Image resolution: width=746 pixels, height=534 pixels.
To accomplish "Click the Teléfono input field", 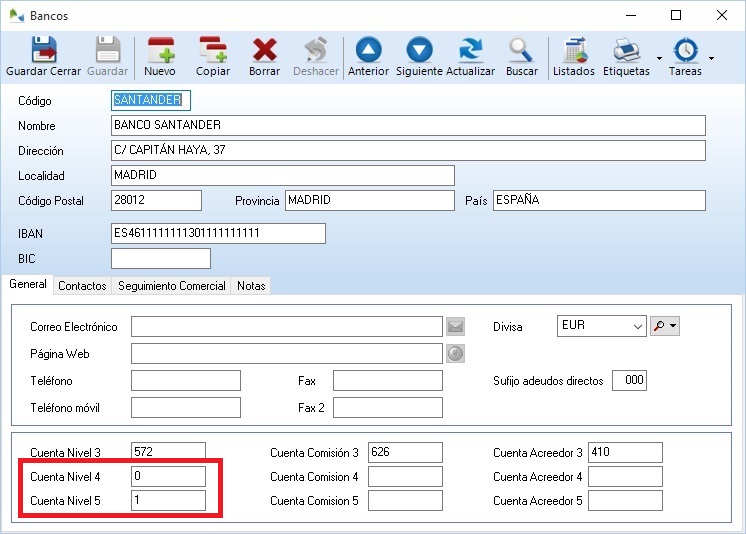I will (186, 381).
